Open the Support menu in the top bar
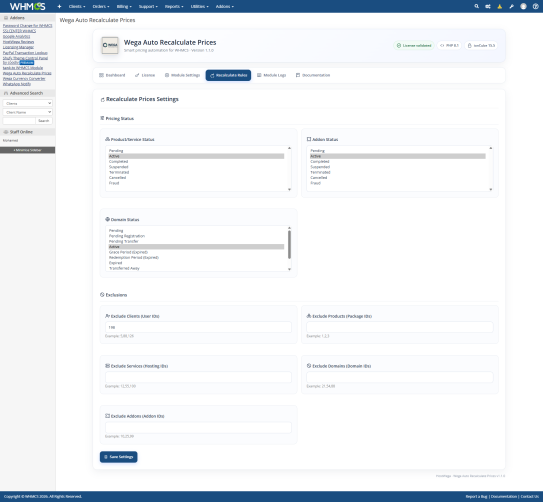This screenshot has height=502, width=543. [x=148, y=6]
